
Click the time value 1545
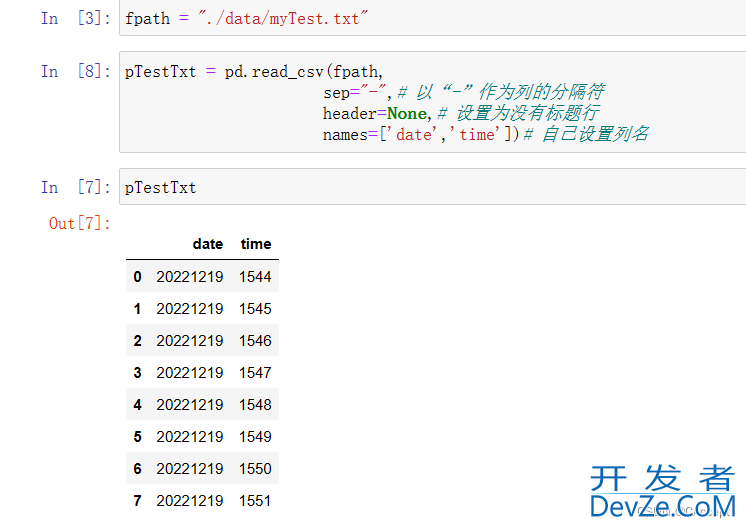(255, 309)
